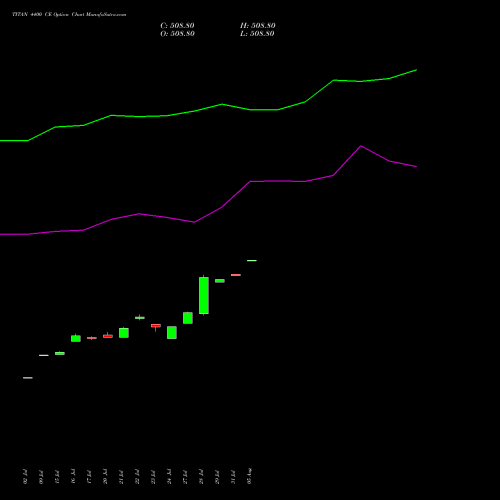Click the Aug date label on the axis

pos(249,476)
